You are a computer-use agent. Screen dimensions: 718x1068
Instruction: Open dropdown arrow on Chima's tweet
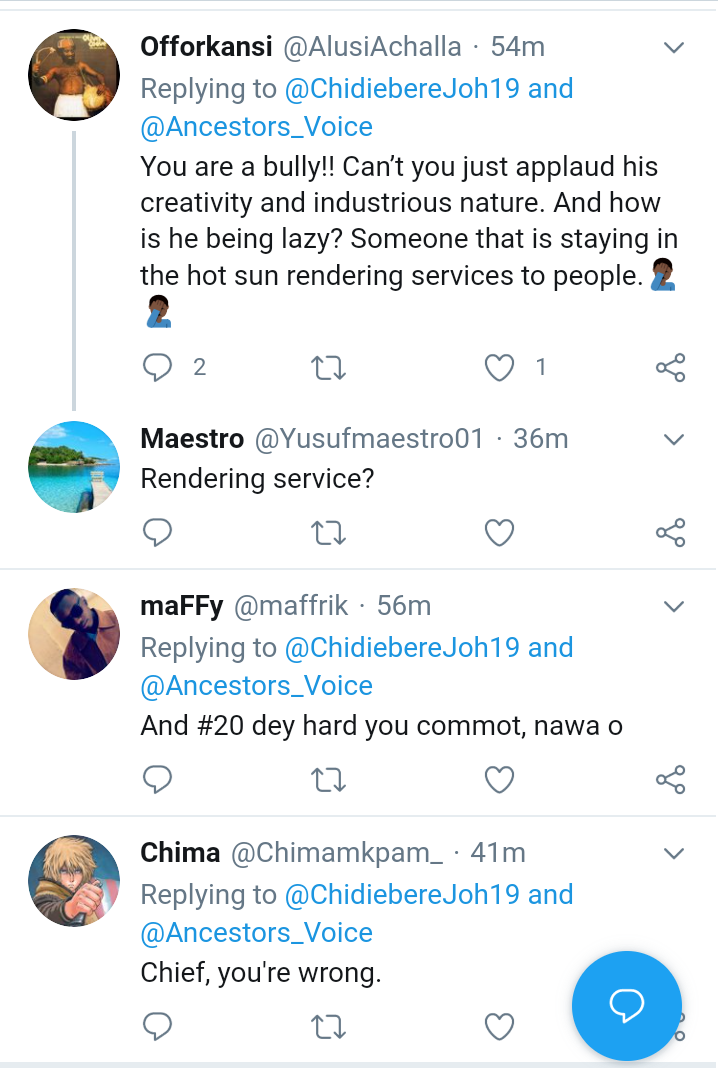click(x=674, y=853)
